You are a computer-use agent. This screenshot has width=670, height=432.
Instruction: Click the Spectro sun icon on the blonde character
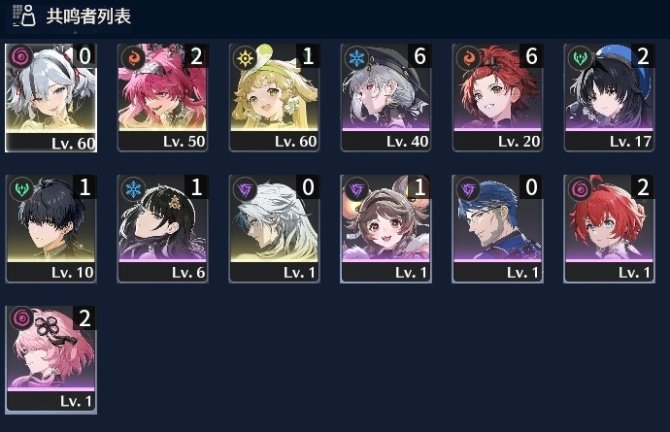pyautogui.click(x=245, y=57)
